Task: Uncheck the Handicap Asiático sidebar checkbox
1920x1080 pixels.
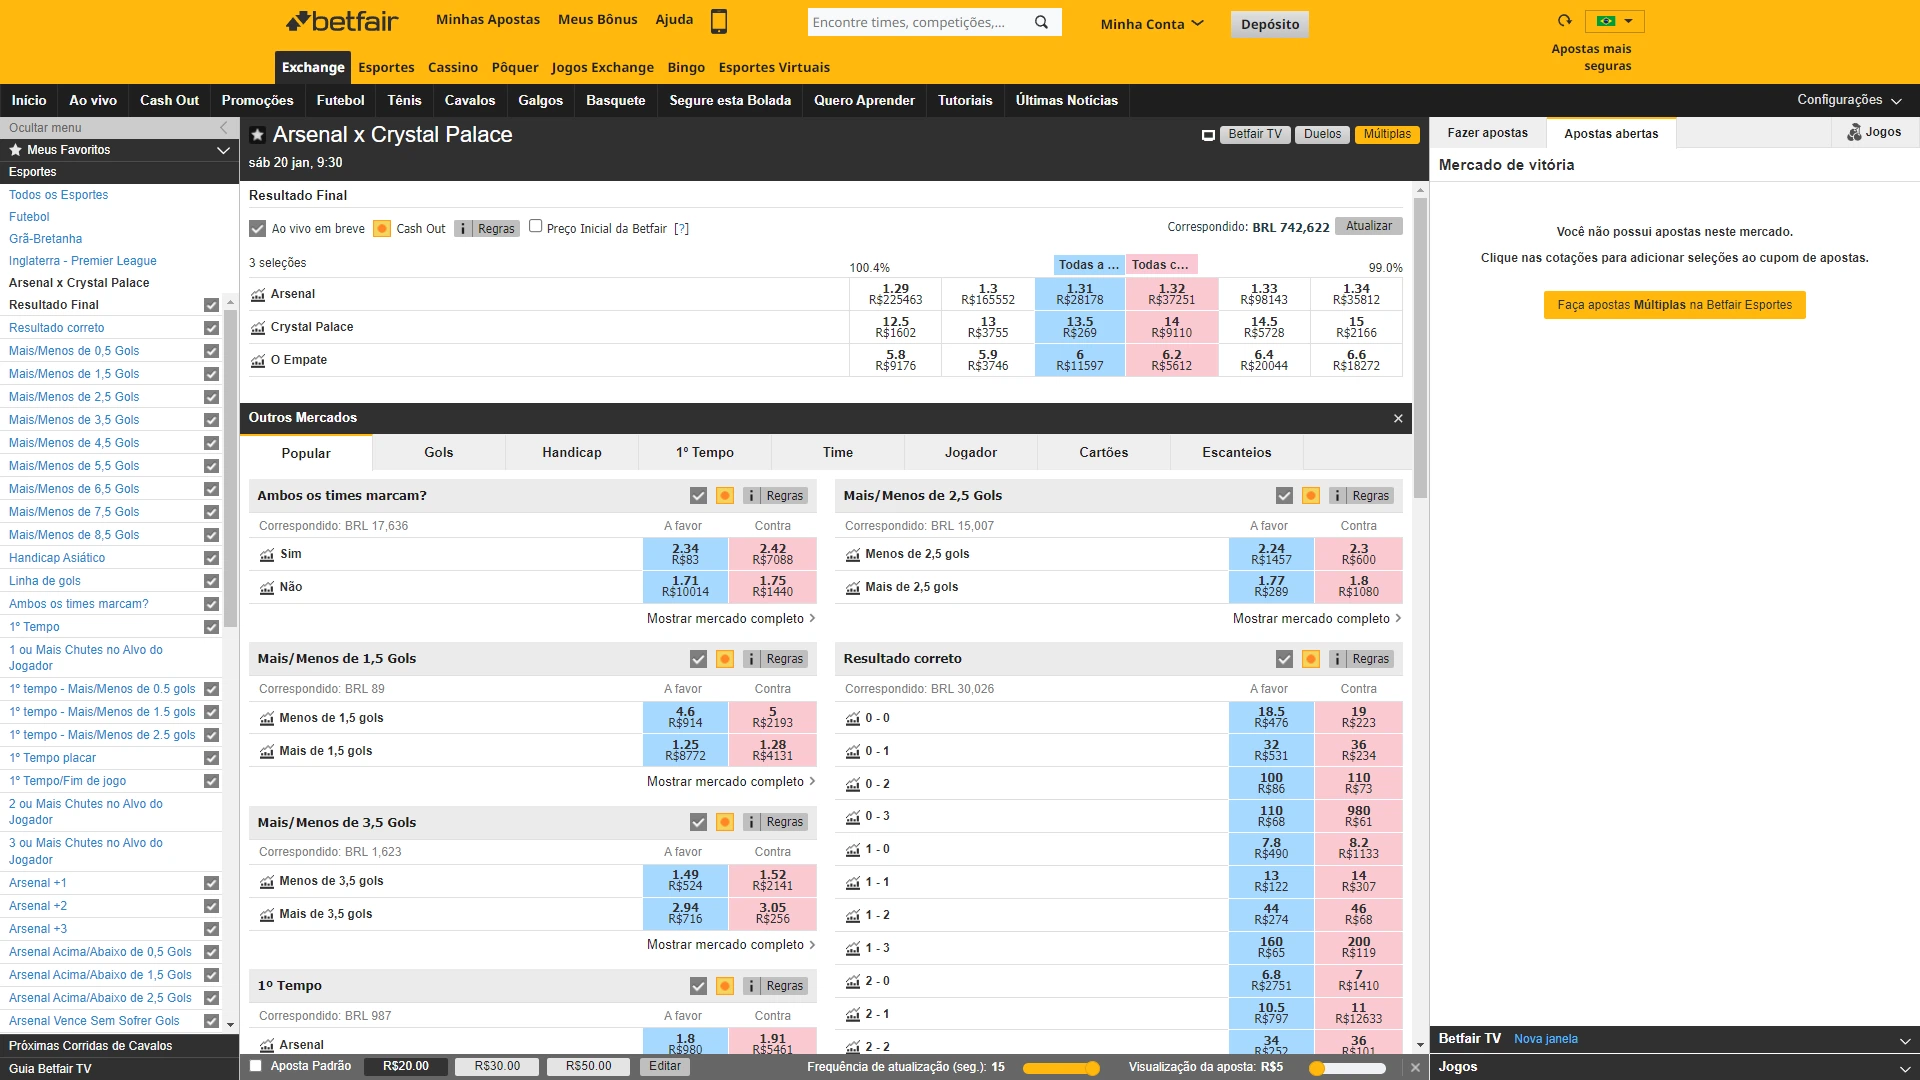Action: [211, 558]
